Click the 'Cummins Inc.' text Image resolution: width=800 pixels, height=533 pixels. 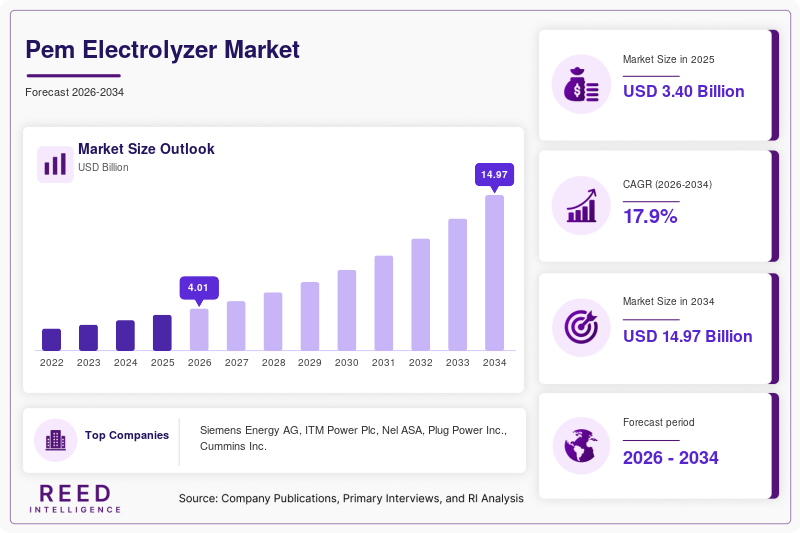click(233, 446)
